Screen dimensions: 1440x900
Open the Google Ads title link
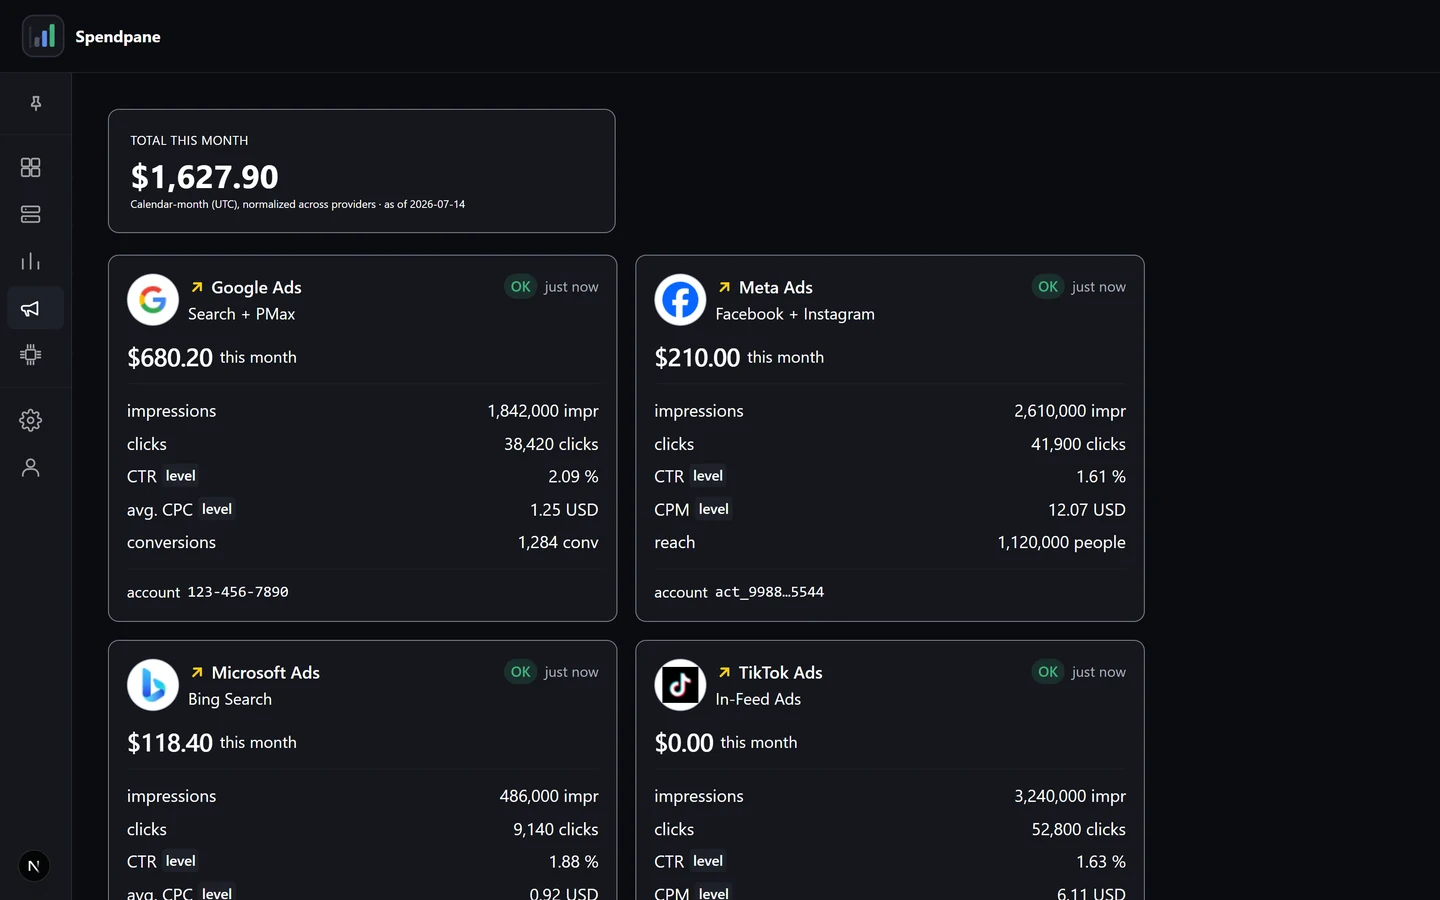pos(256,287)
